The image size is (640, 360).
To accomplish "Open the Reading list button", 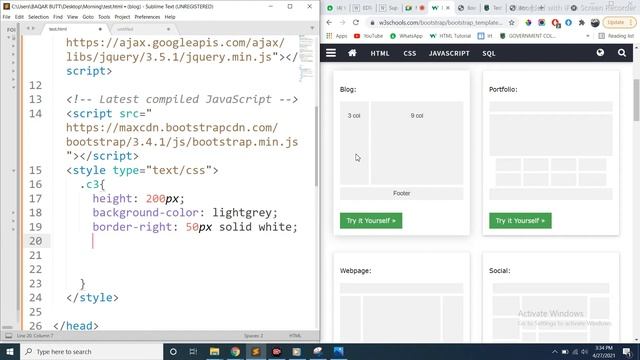I will (616, 36).
